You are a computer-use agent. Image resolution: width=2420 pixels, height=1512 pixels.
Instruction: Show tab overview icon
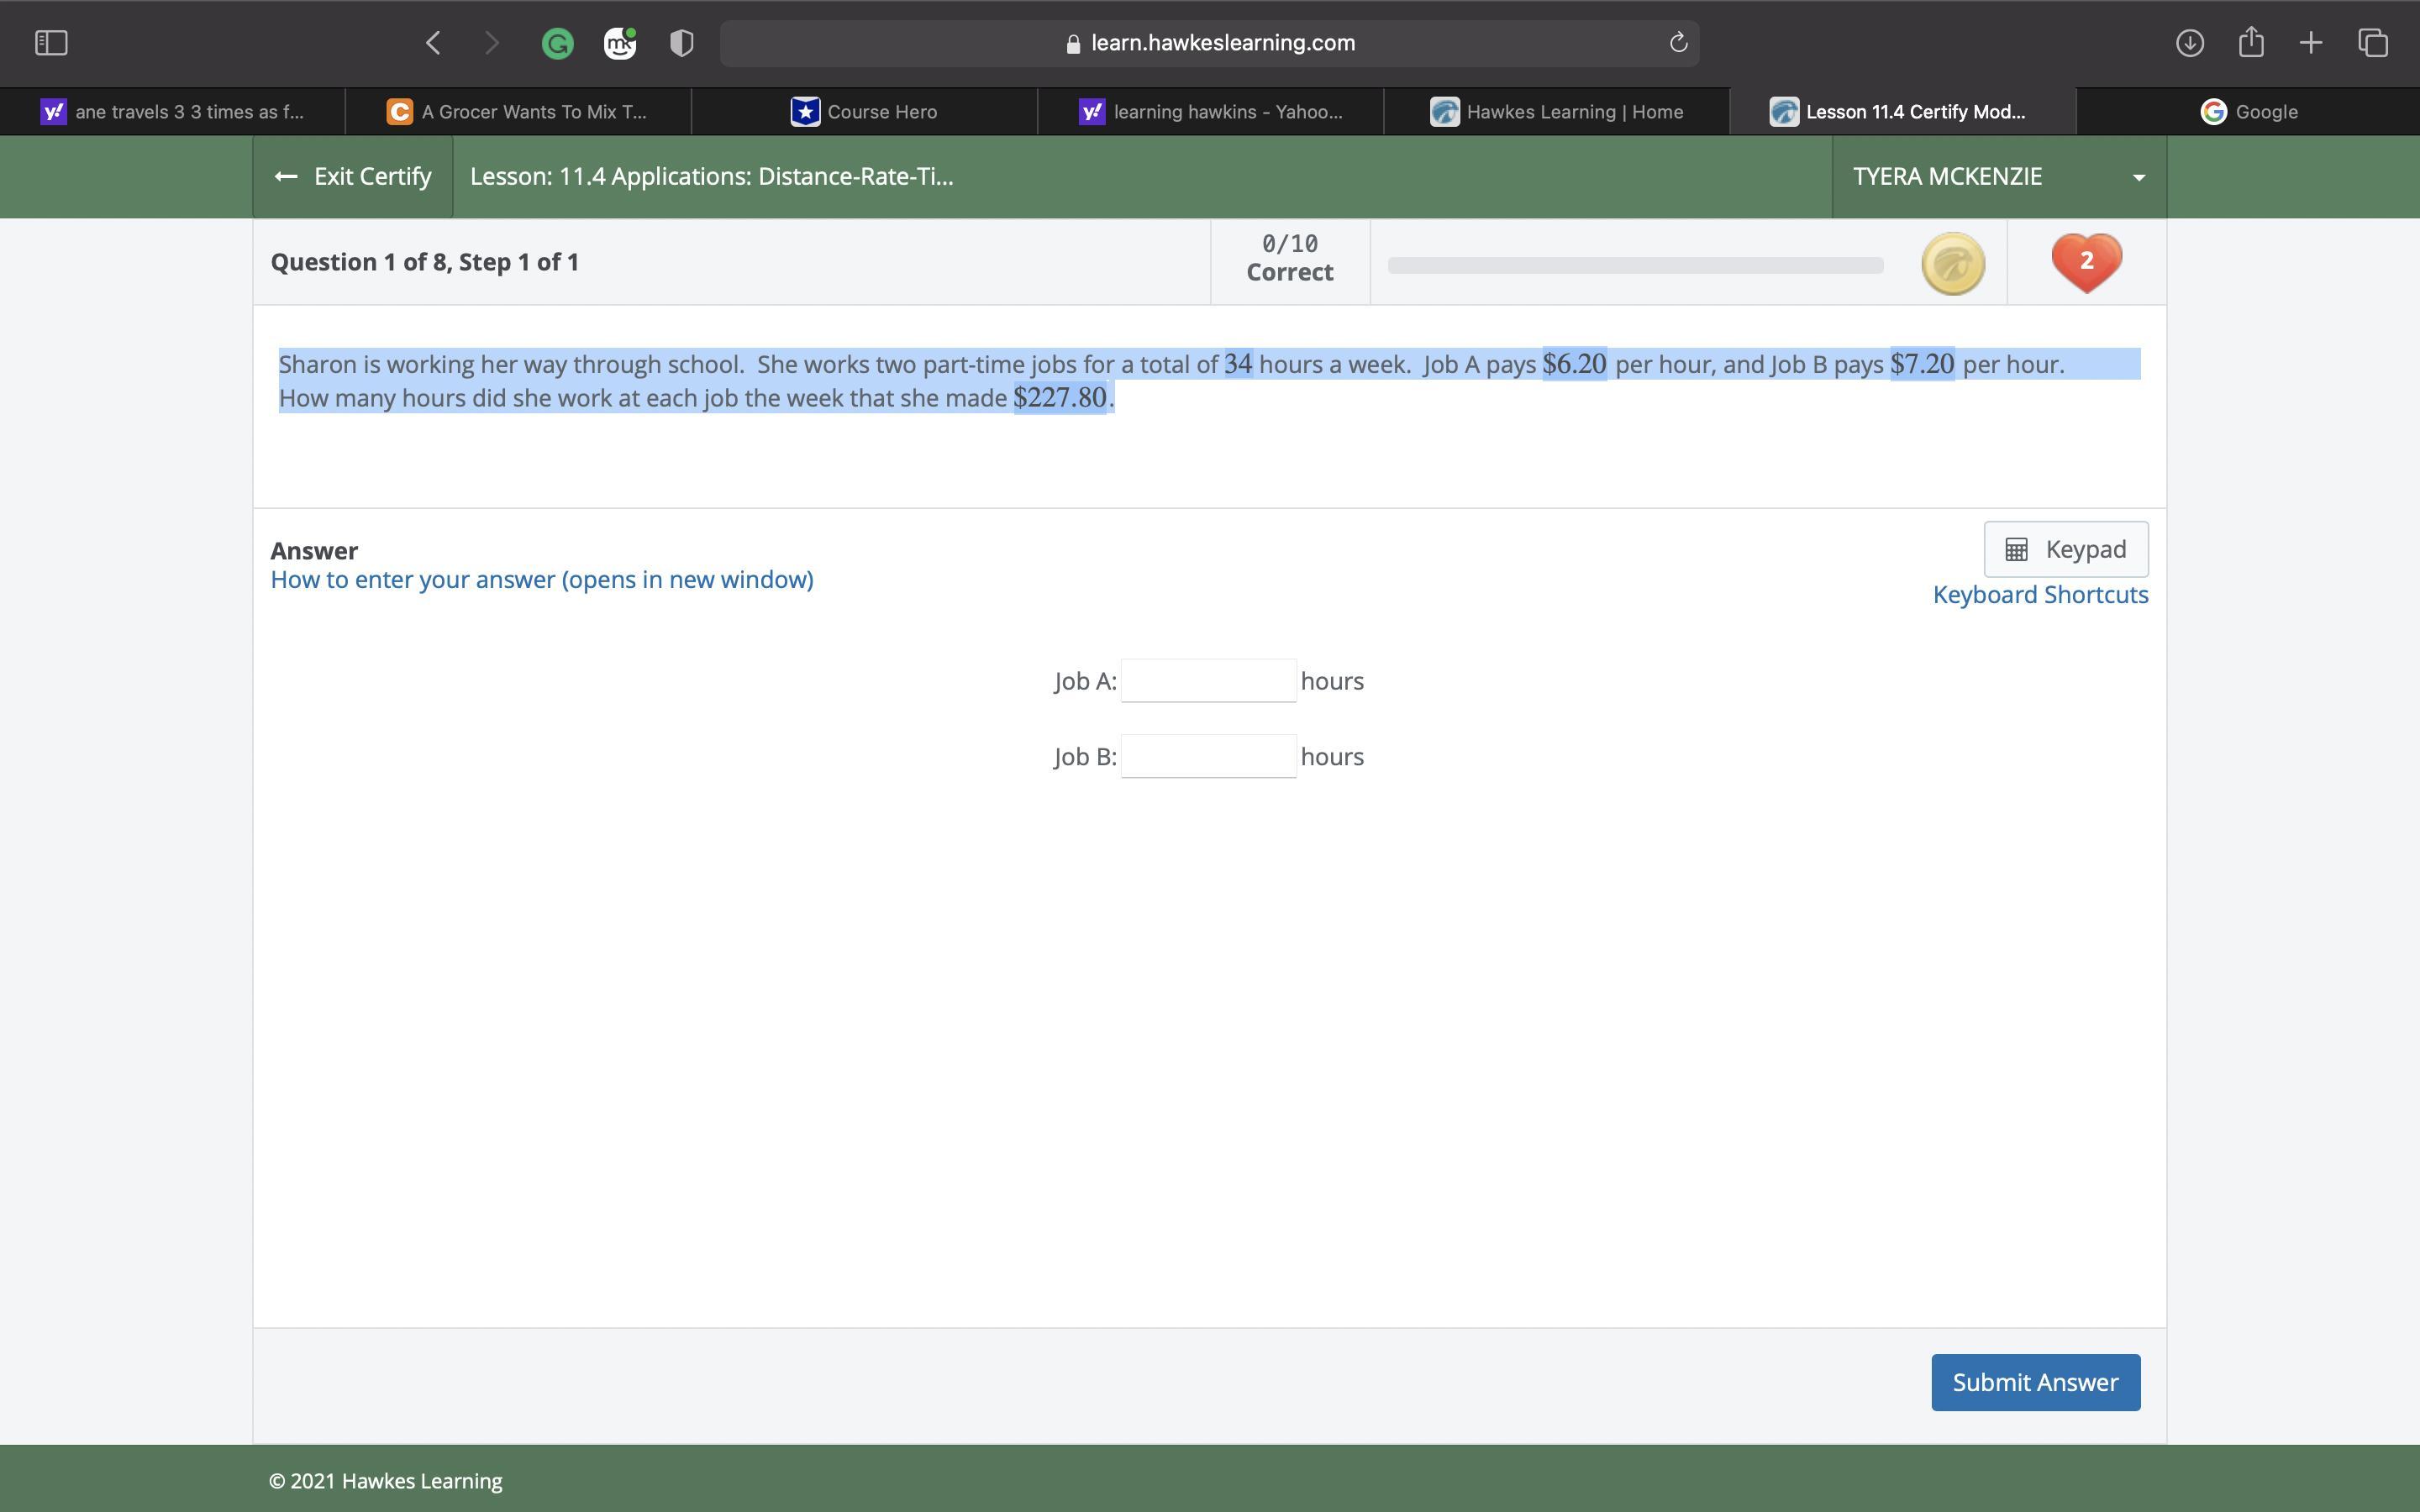pyautogui.click(x=2372, y=43)
